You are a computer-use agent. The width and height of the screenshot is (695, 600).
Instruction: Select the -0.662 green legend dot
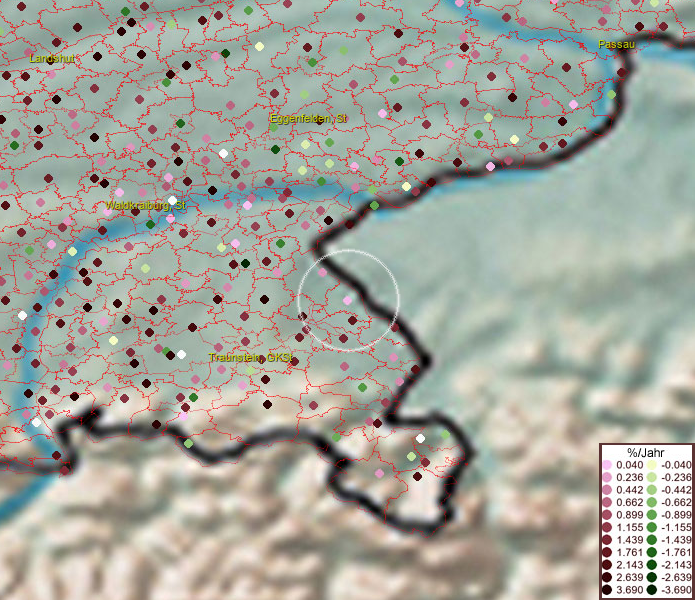(x=650, y=500)
